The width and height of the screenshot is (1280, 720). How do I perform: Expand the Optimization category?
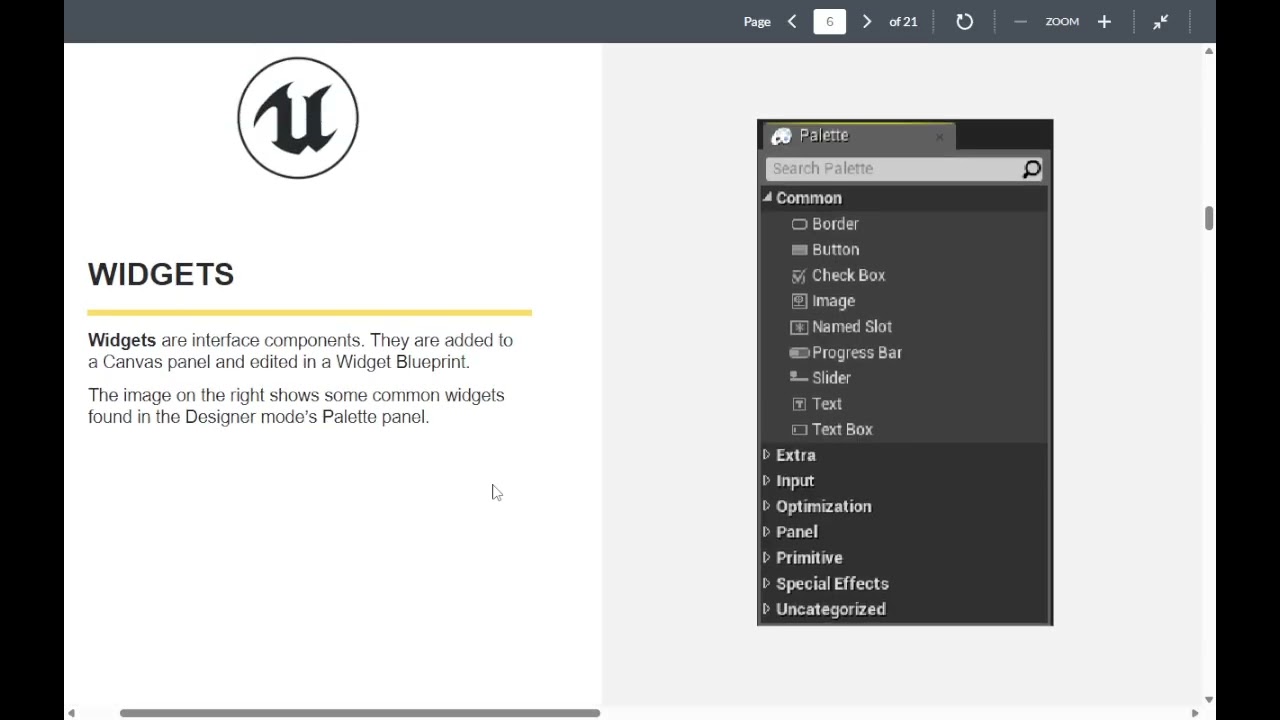767,507
